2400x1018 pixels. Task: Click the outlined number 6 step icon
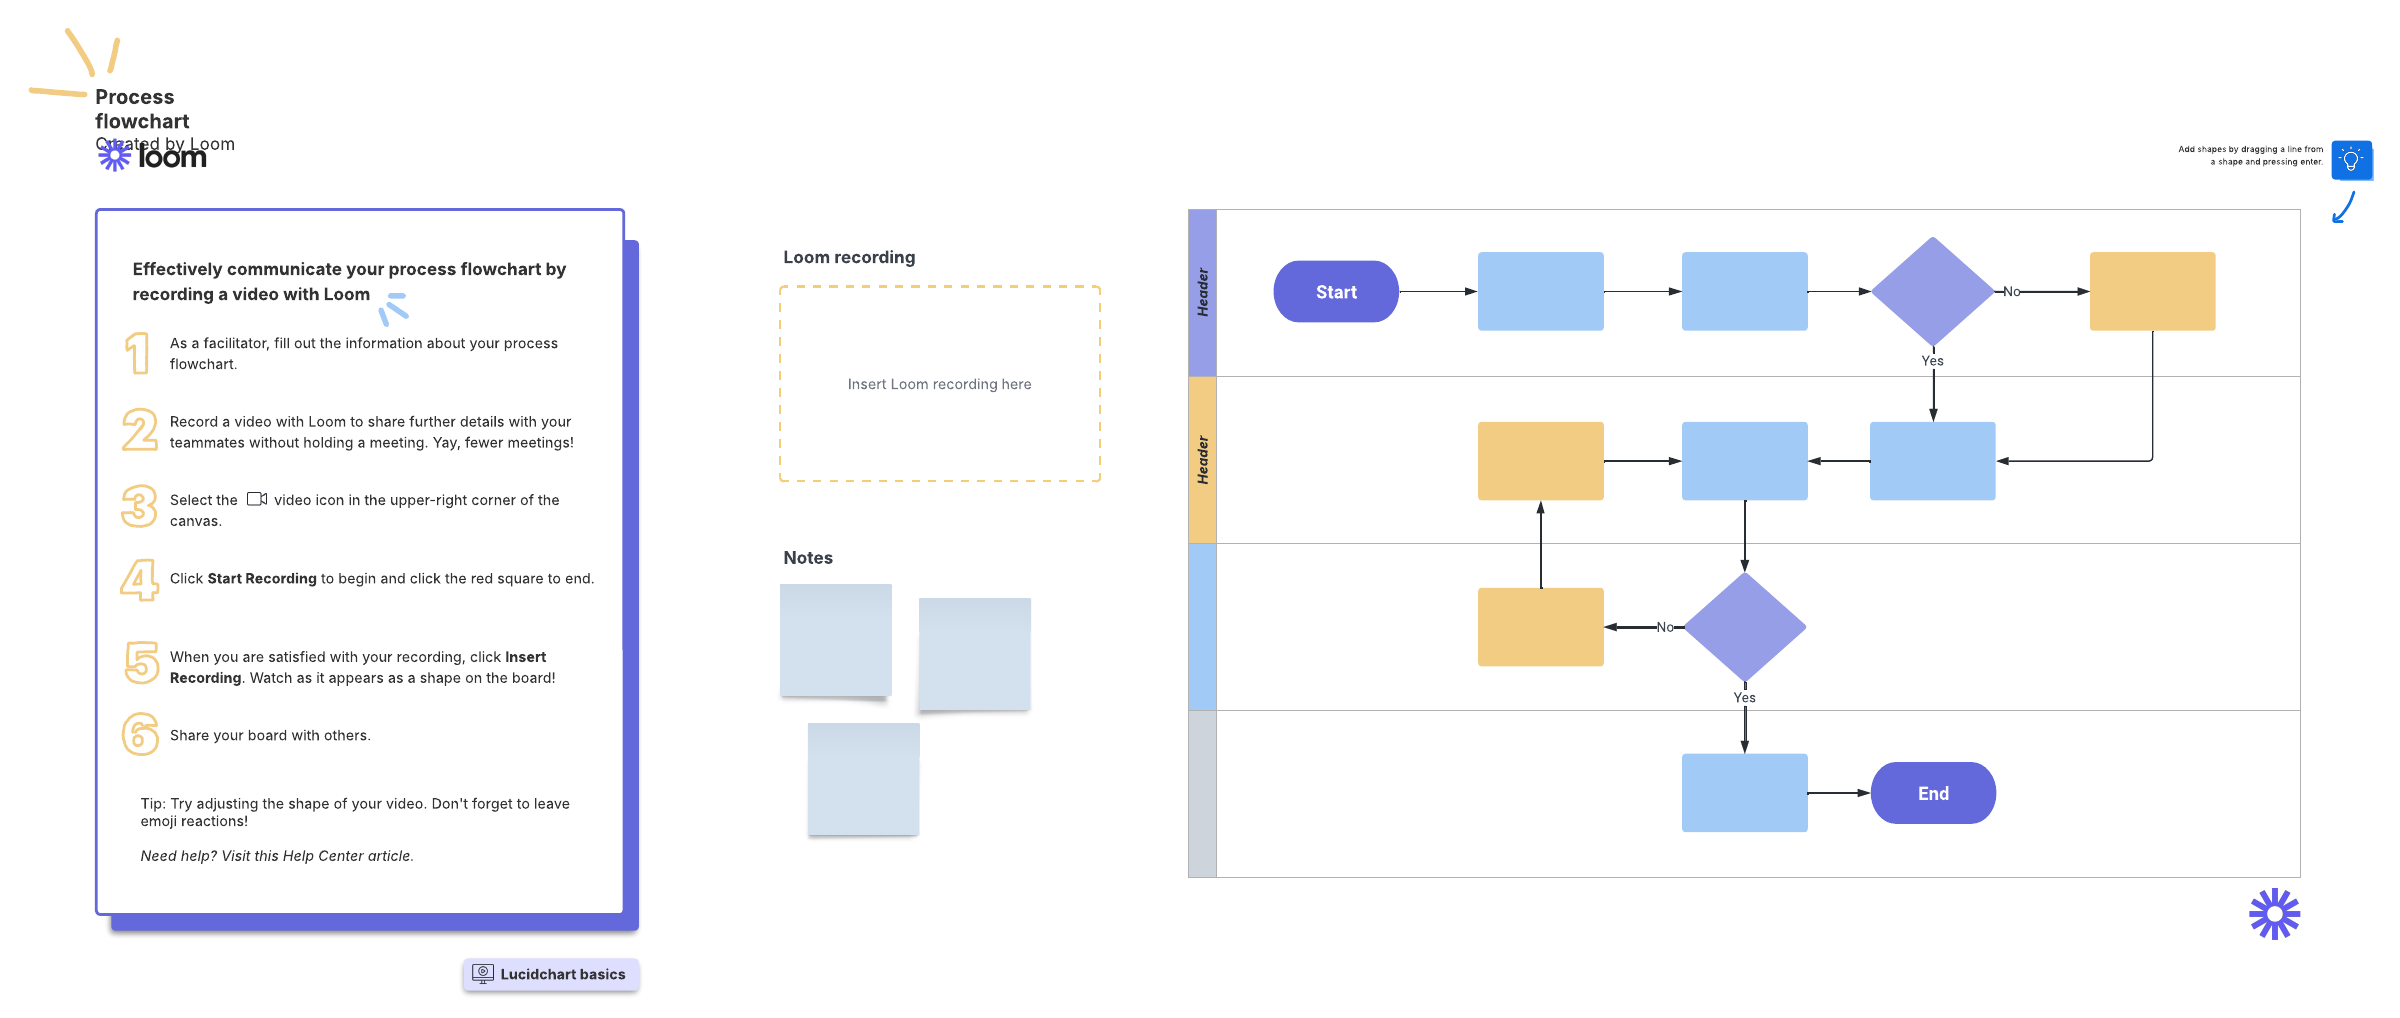[140, 734]
